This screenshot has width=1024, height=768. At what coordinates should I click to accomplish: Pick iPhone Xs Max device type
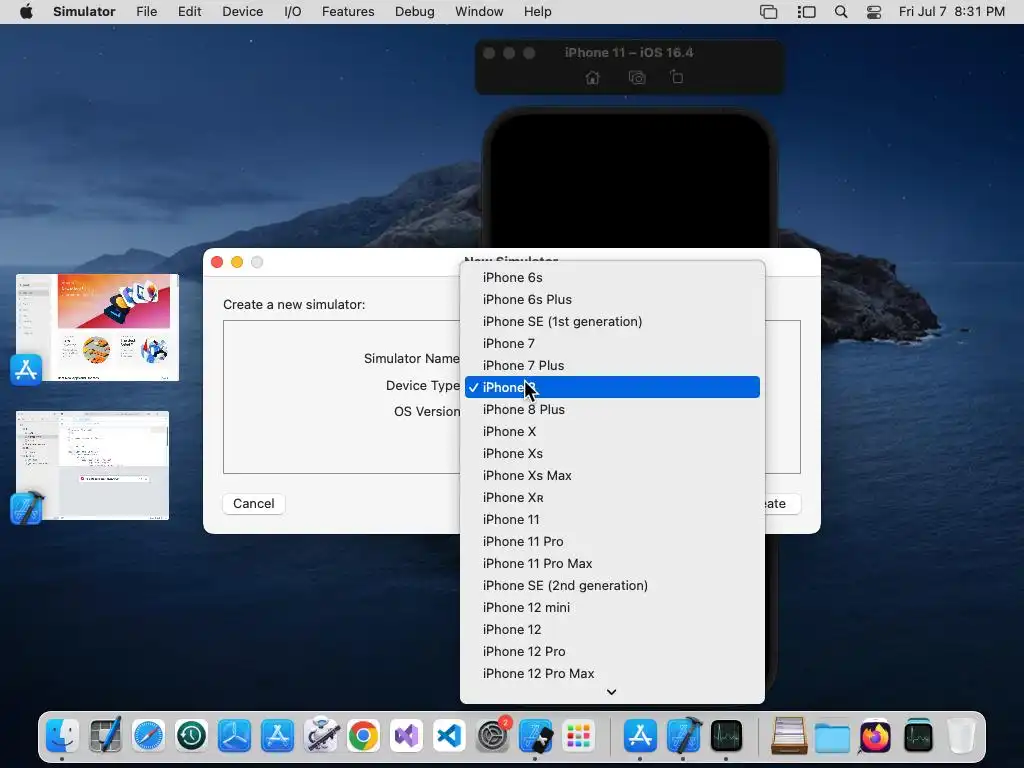(x=612, y=475)
